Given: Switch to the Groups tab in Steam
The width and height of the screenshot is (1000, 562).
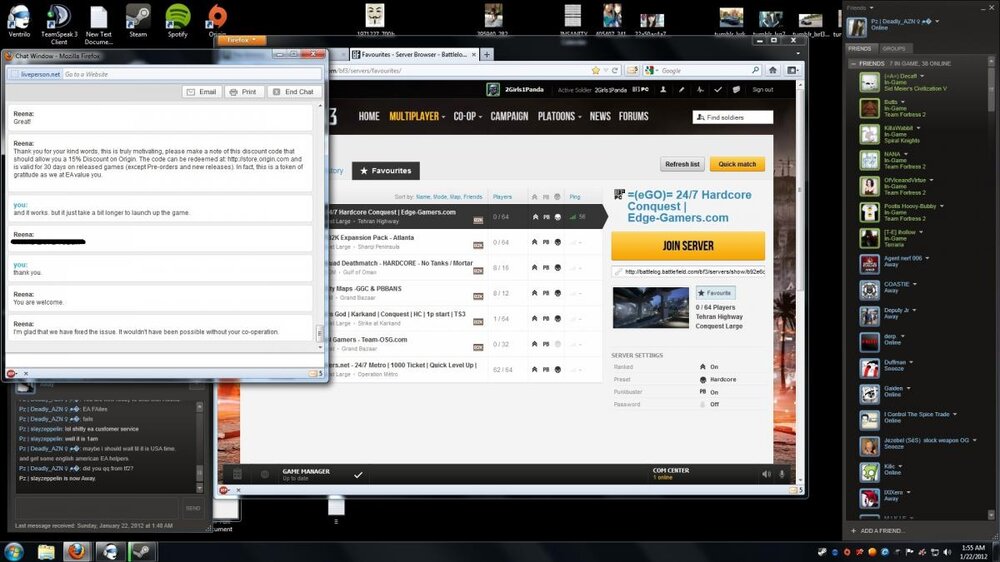Looking at the screenshot, I should pos(893,48).
